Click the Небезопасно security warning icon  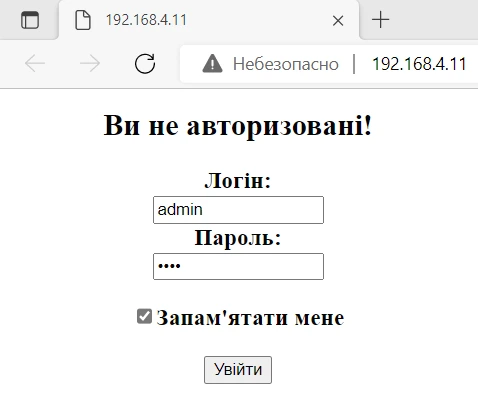pos(212,64)
